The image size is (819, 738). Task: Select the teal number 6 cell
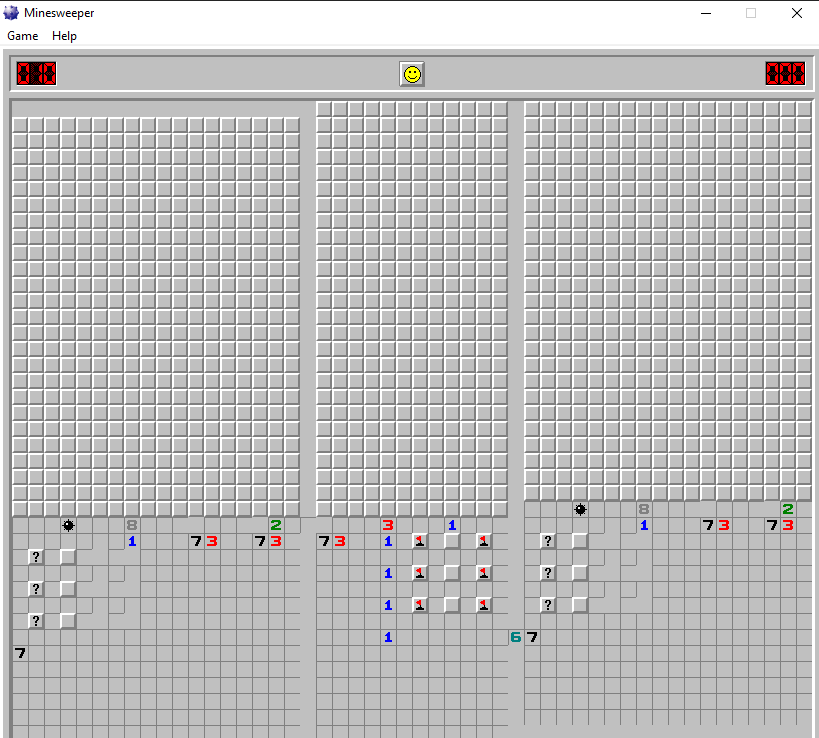(x=516, y=637)
